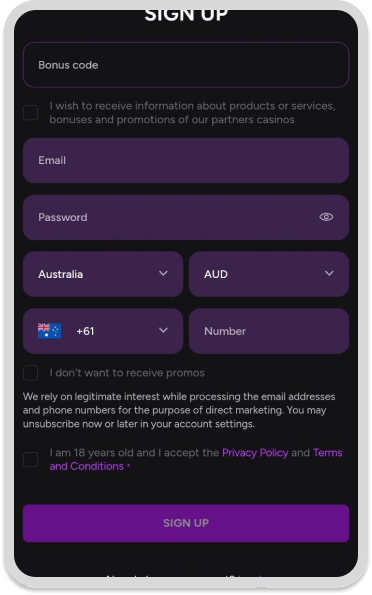Click the "I wish to receive information" label
This screenshot has width=372, height=595.
192,113
